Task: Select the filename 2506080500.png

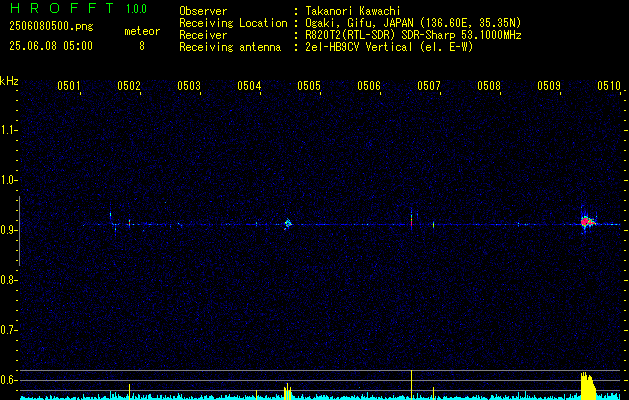Action: click(51, 27)
